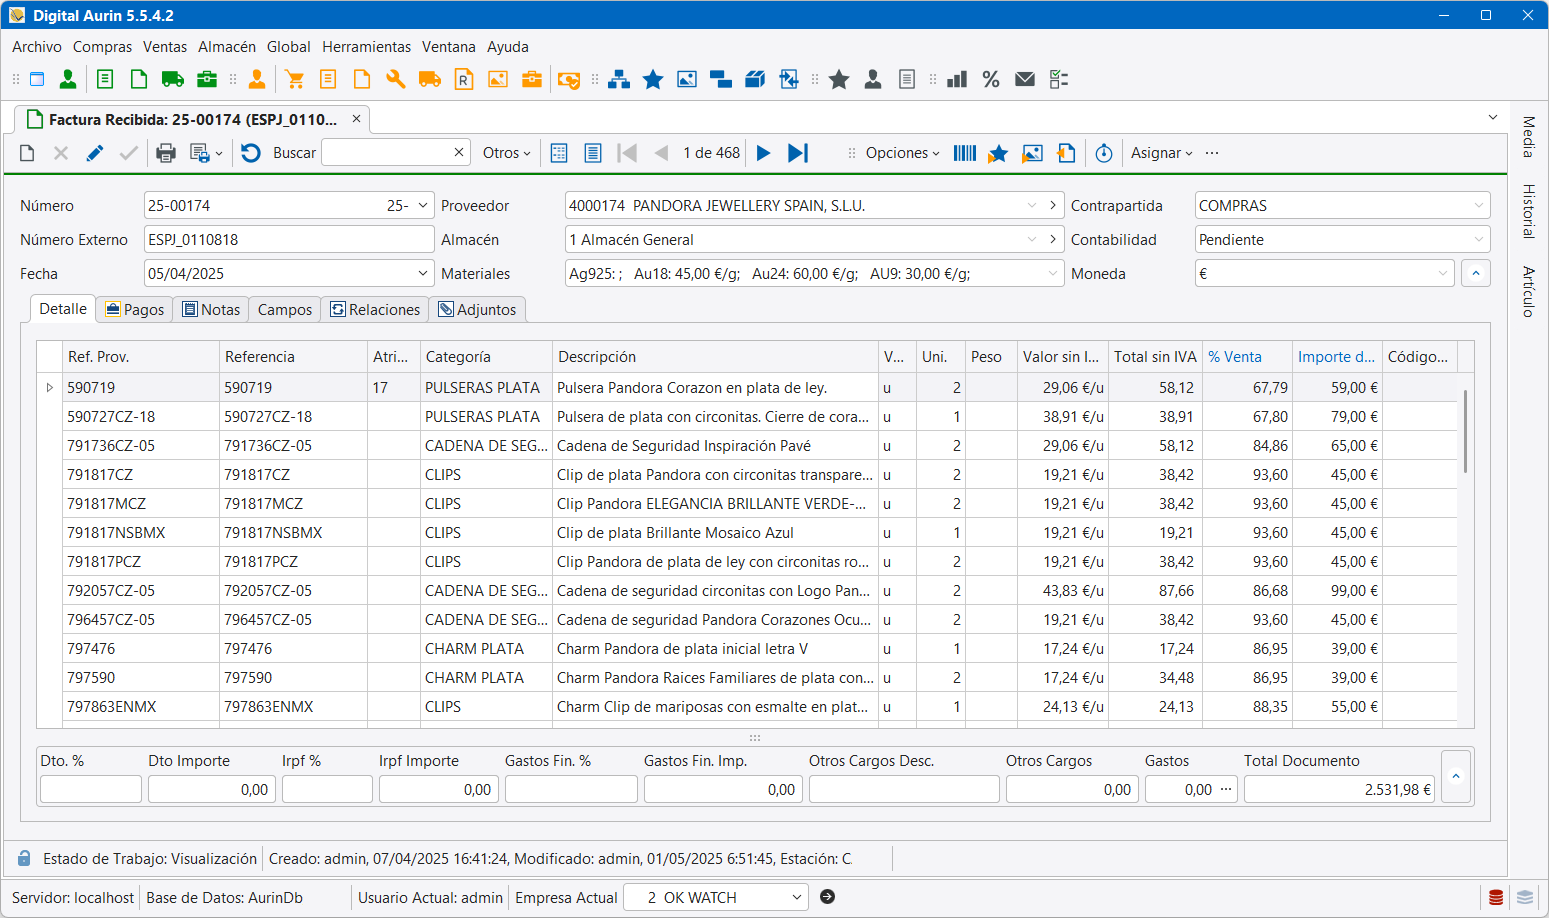Click the orange person icon
Screen dimensions: 1549x918
[x=257, y=79]
